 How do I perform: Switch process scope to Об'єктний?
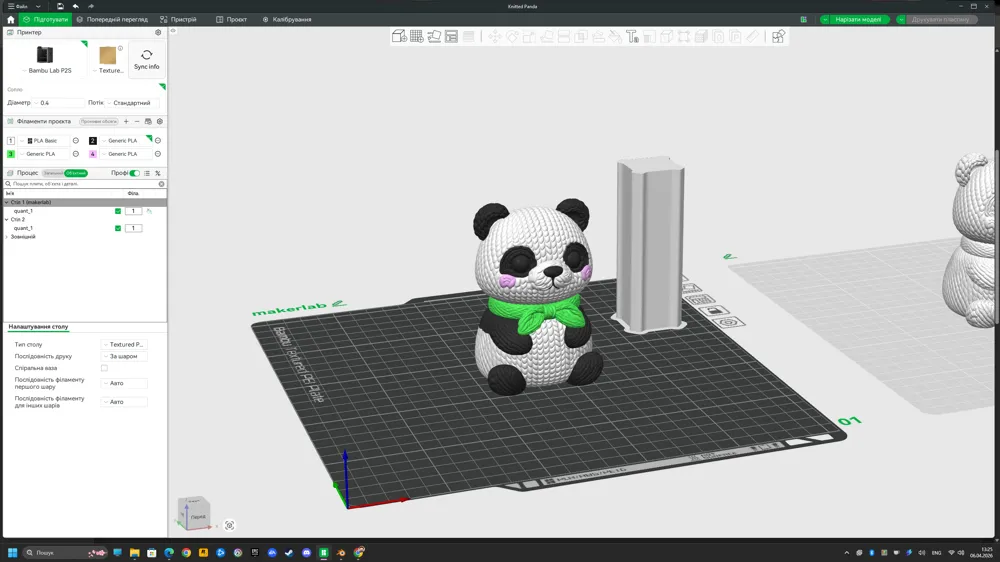[75, 173]
